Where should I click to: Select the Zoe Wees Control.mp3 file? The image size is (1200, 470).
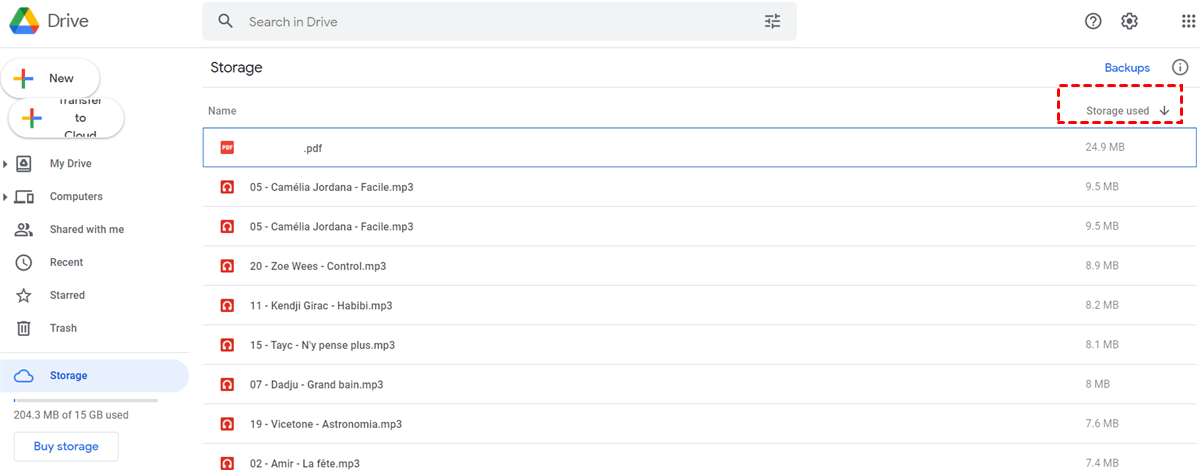318,267
